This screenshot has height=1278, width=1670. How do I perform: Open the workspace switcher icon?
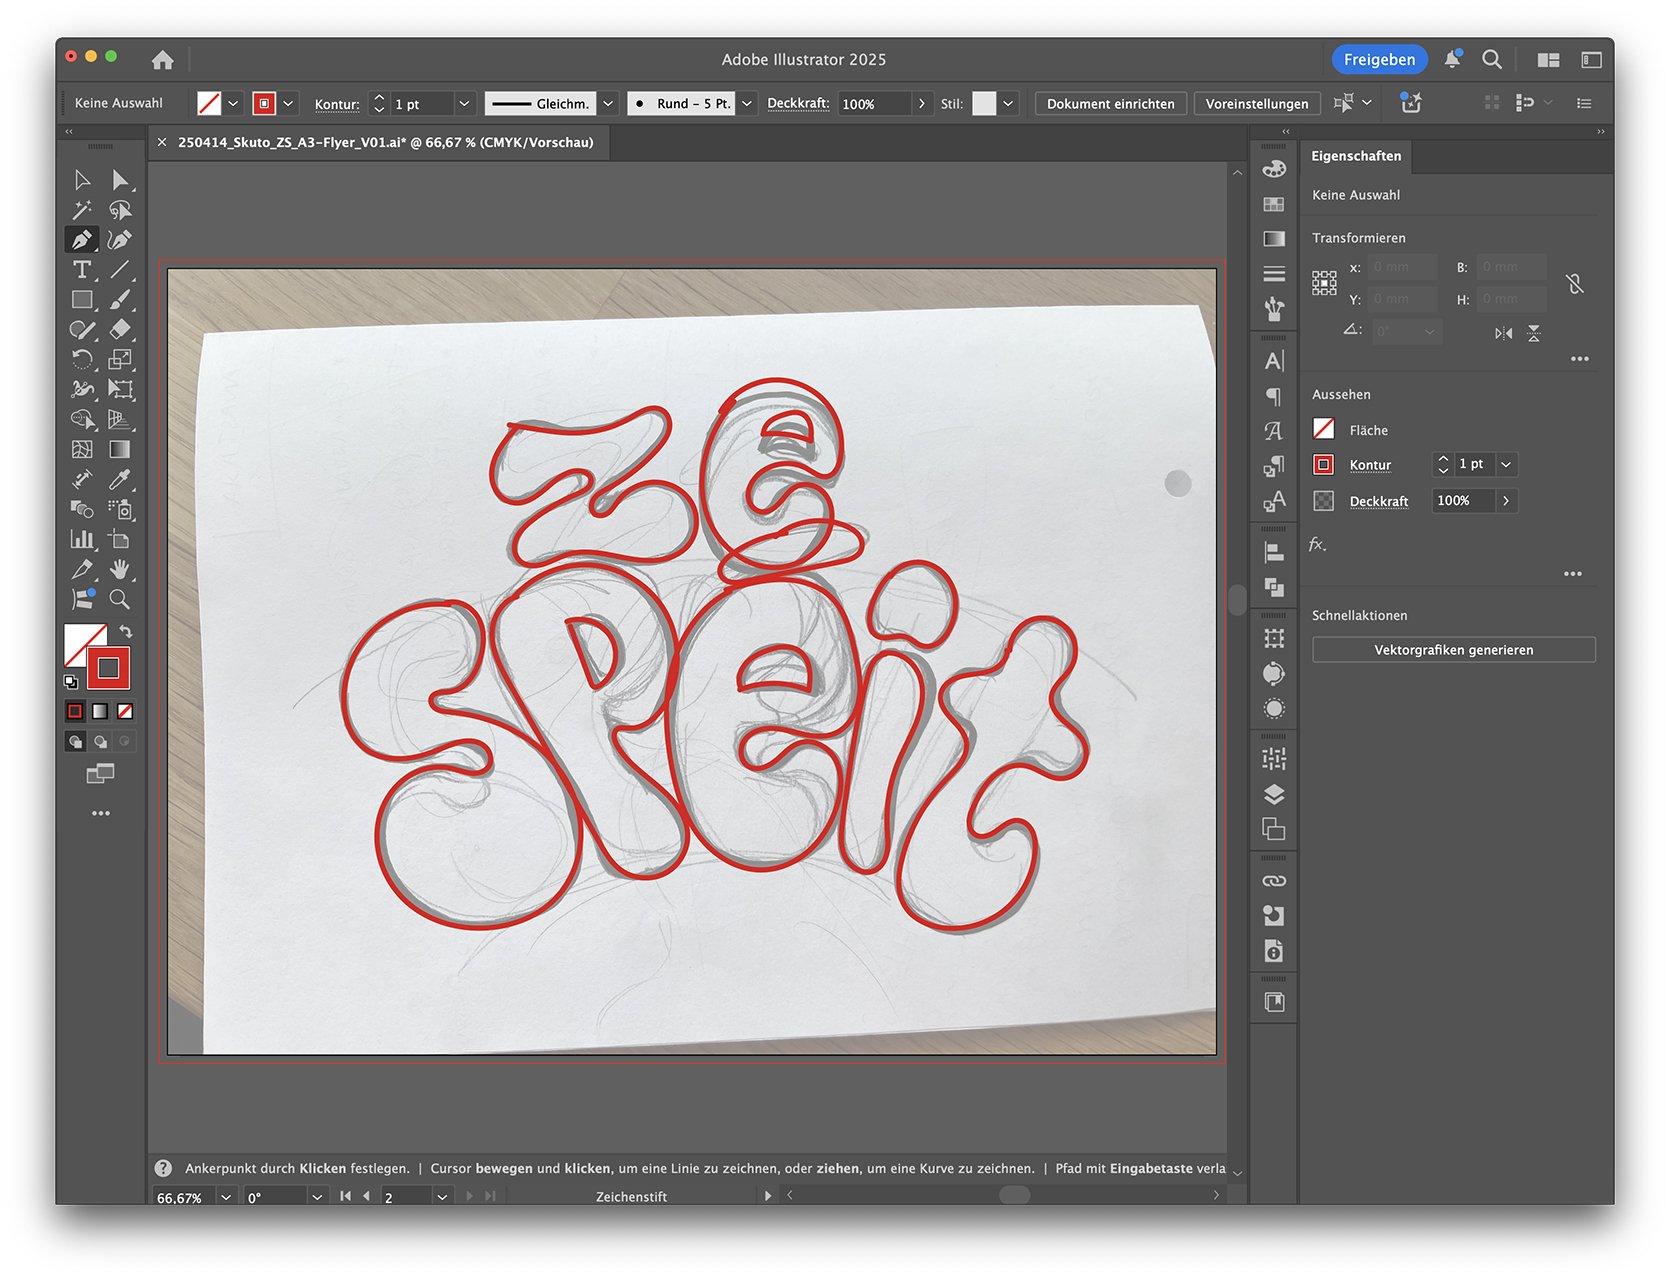click(x=1548, y=60)
